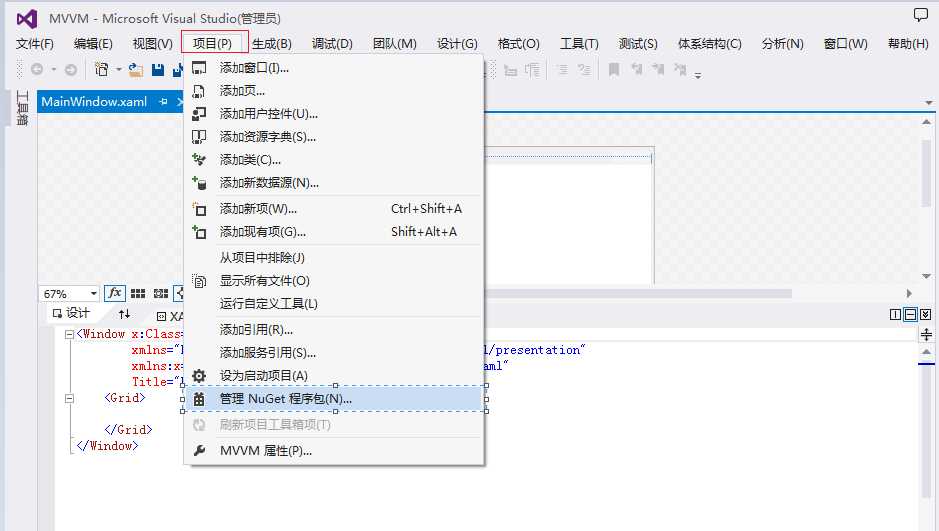This screenshot has width=939, height=531.
Task: Click the XAML editor split bar handle
Action: (926, 334)
